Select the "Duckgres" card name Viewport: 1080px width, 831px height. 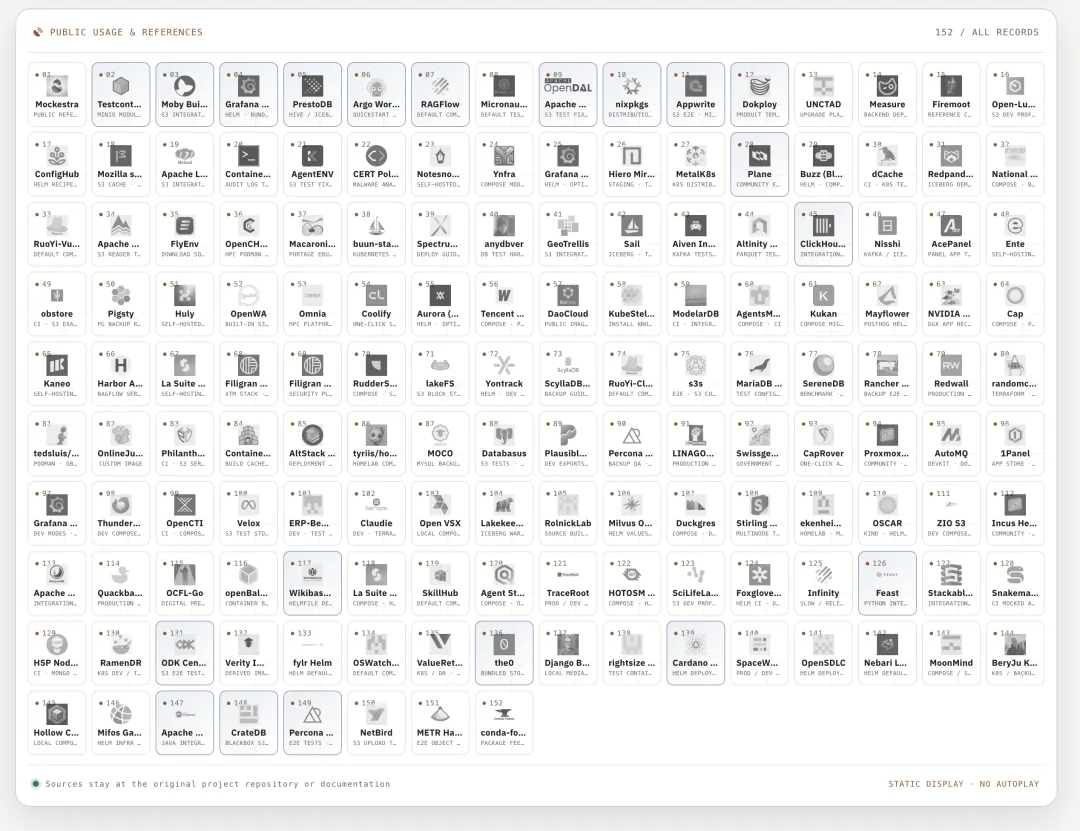(x=696, y=524)
